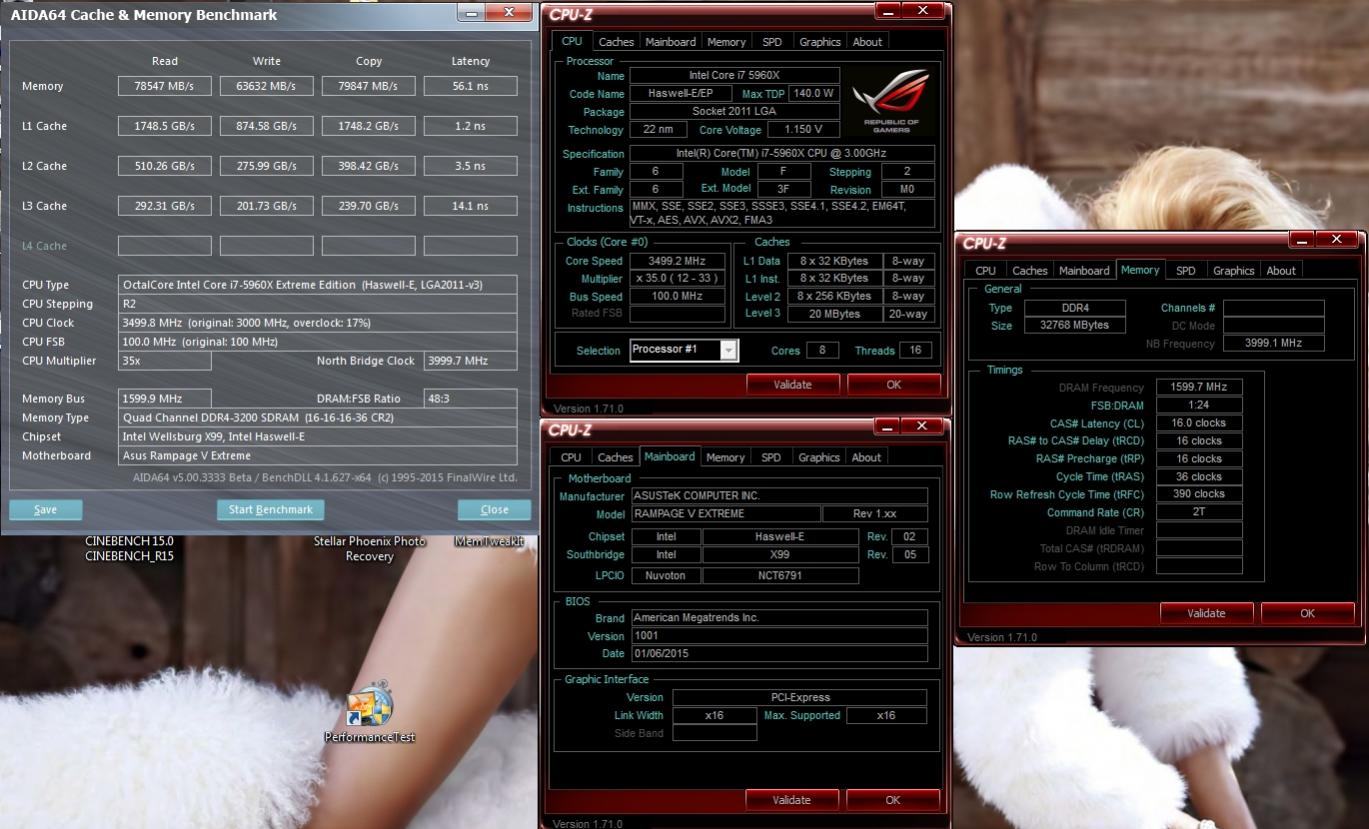Open the PerformanceTest desktop shortcut icon
Screen dimensions: 1369x829
(x=369, y=705)
